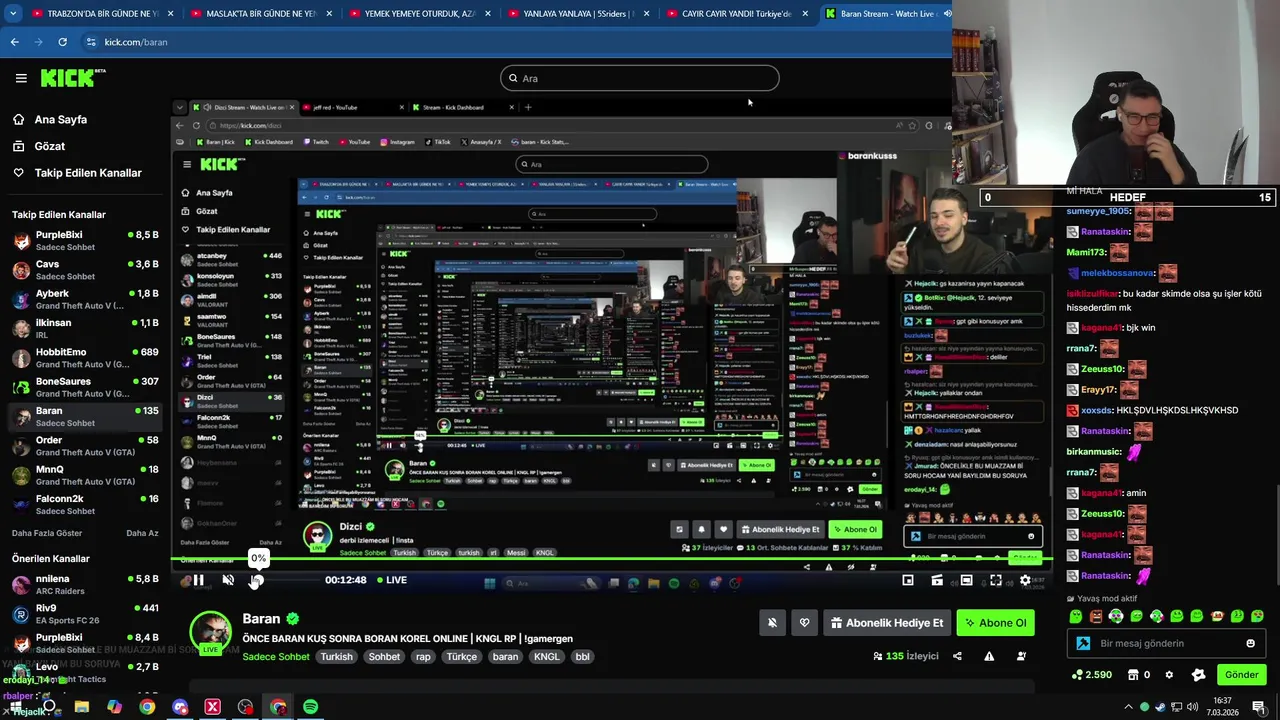
Task: Switch to YANLAYA YANLAYA 5Sriders tab
Action: tap(579, 14)
